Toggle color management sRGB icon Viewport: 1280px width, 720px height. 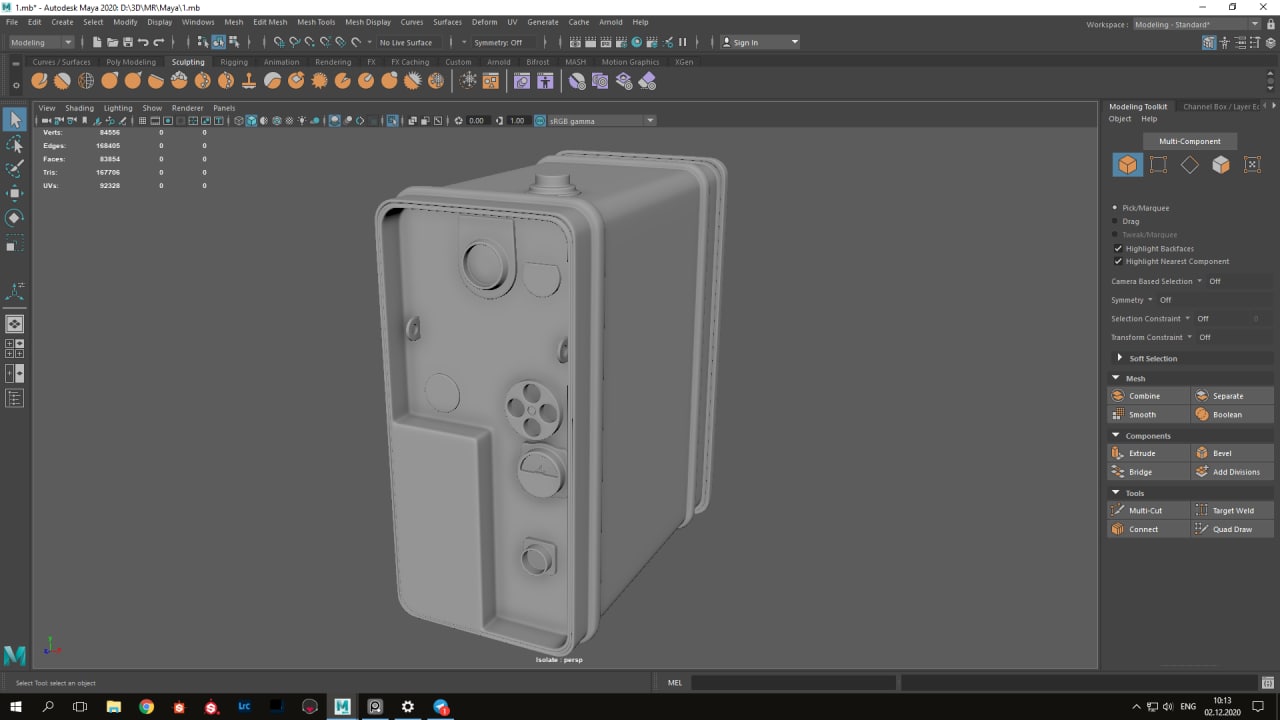click(541, 121)
